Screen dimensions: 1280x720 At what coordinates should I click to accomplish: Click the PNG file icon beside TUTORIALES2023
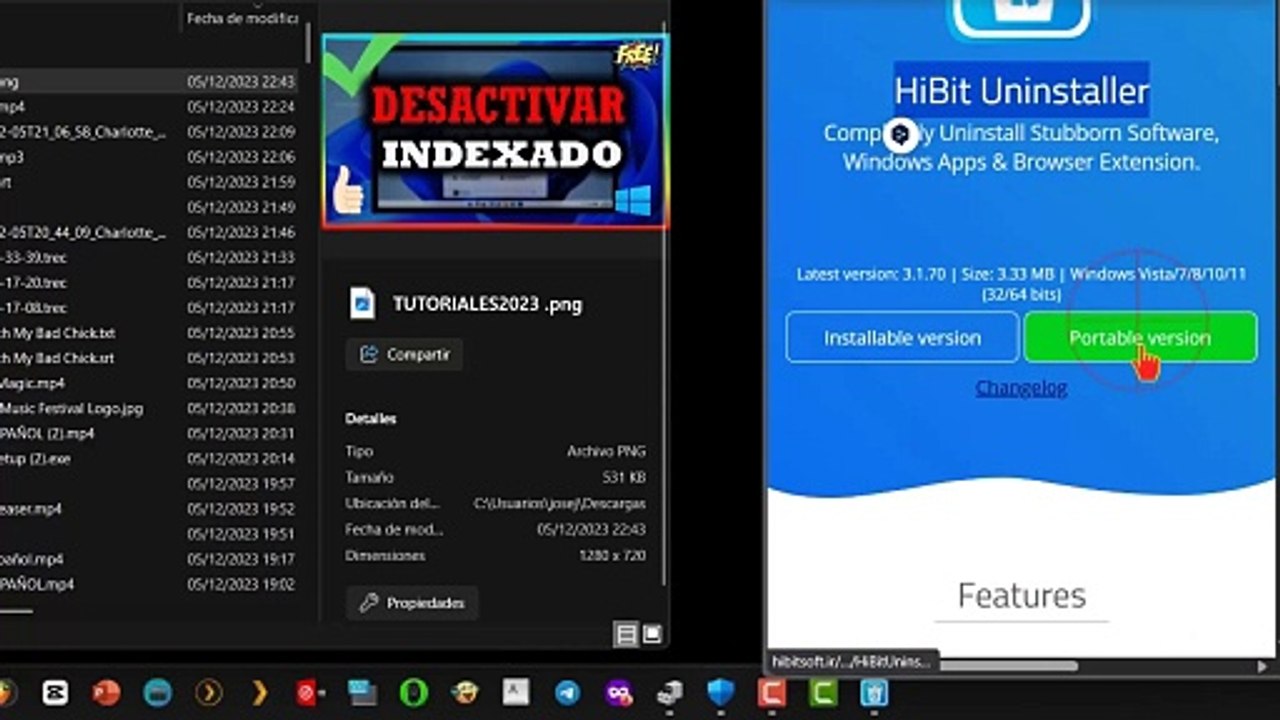tap(362, 303)
